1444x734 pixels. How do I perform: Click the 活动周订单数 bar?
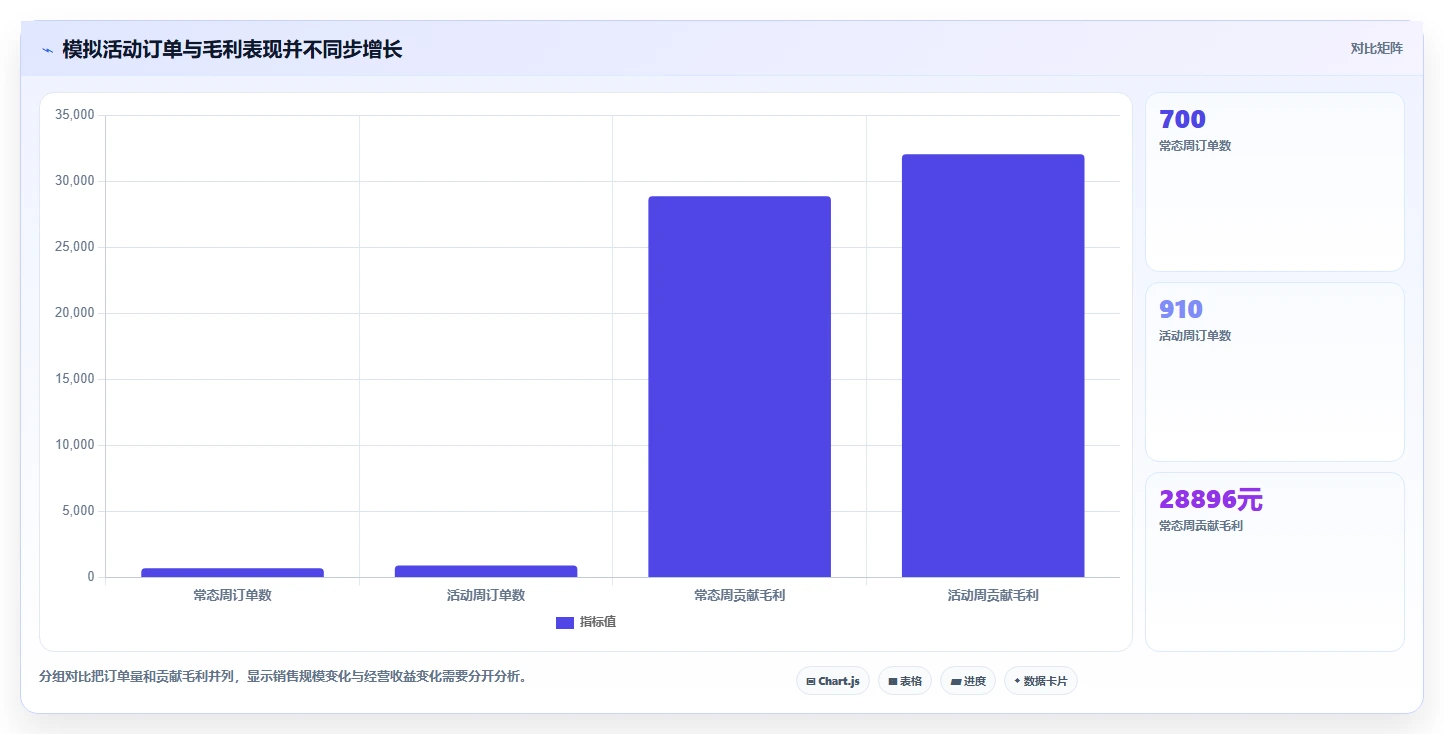point(486,571)
